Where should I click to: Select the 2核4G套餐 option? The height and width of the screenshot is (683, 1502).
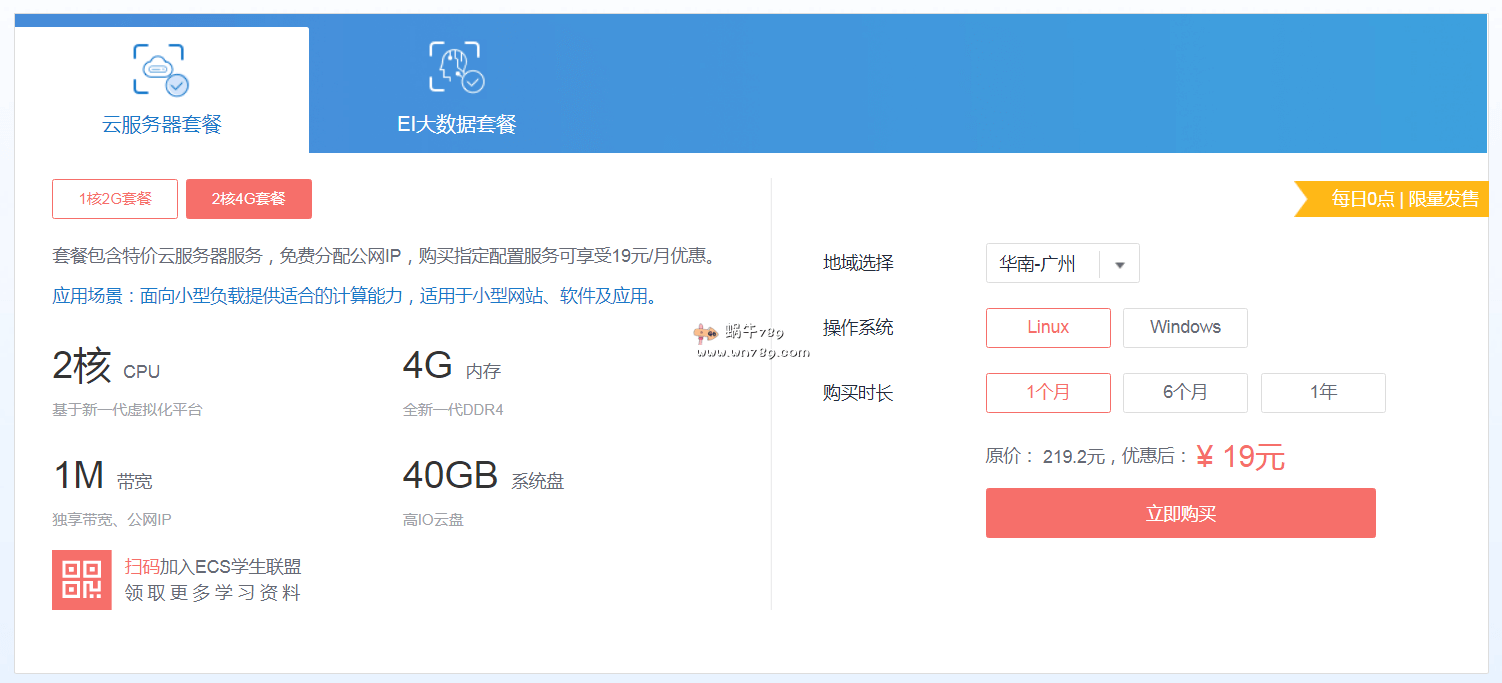pos(249,199)
